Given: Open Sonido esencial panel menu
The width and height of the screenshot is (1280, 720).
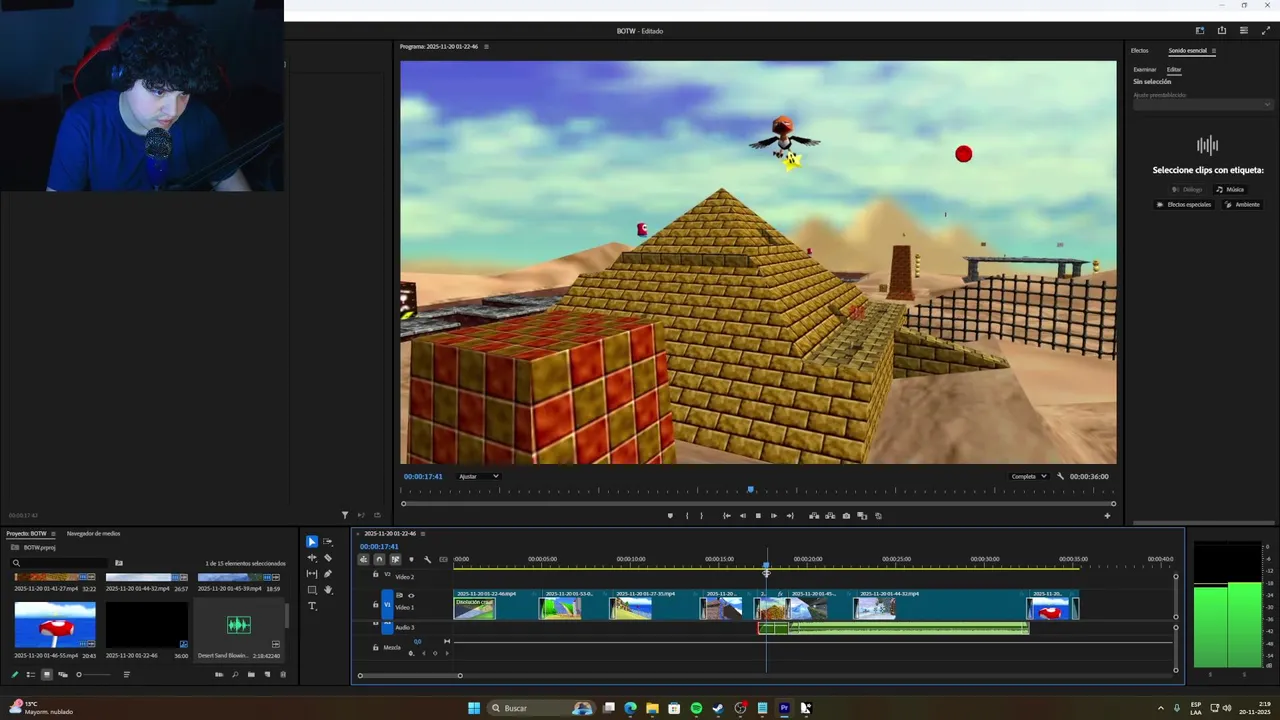Looking at the screenshot, I should tap(1214, 50).
